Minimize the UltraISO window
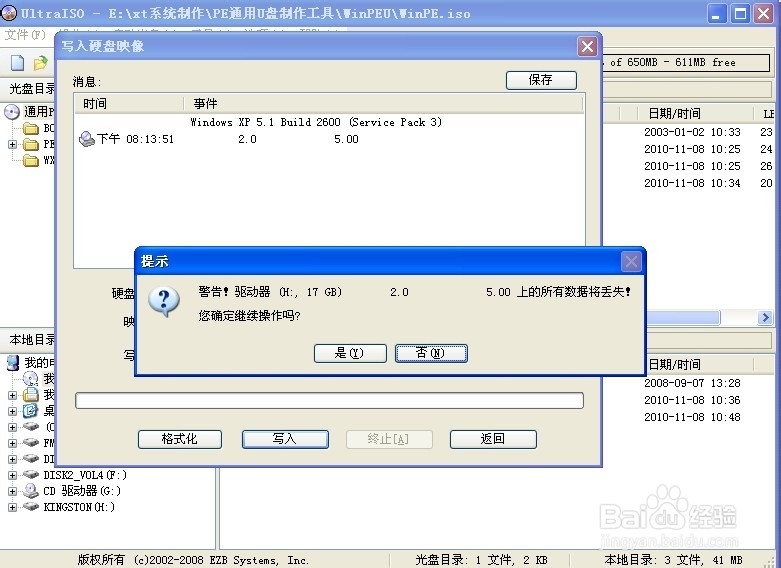Viewport: 781px width, 568px height. click(716, 13)
